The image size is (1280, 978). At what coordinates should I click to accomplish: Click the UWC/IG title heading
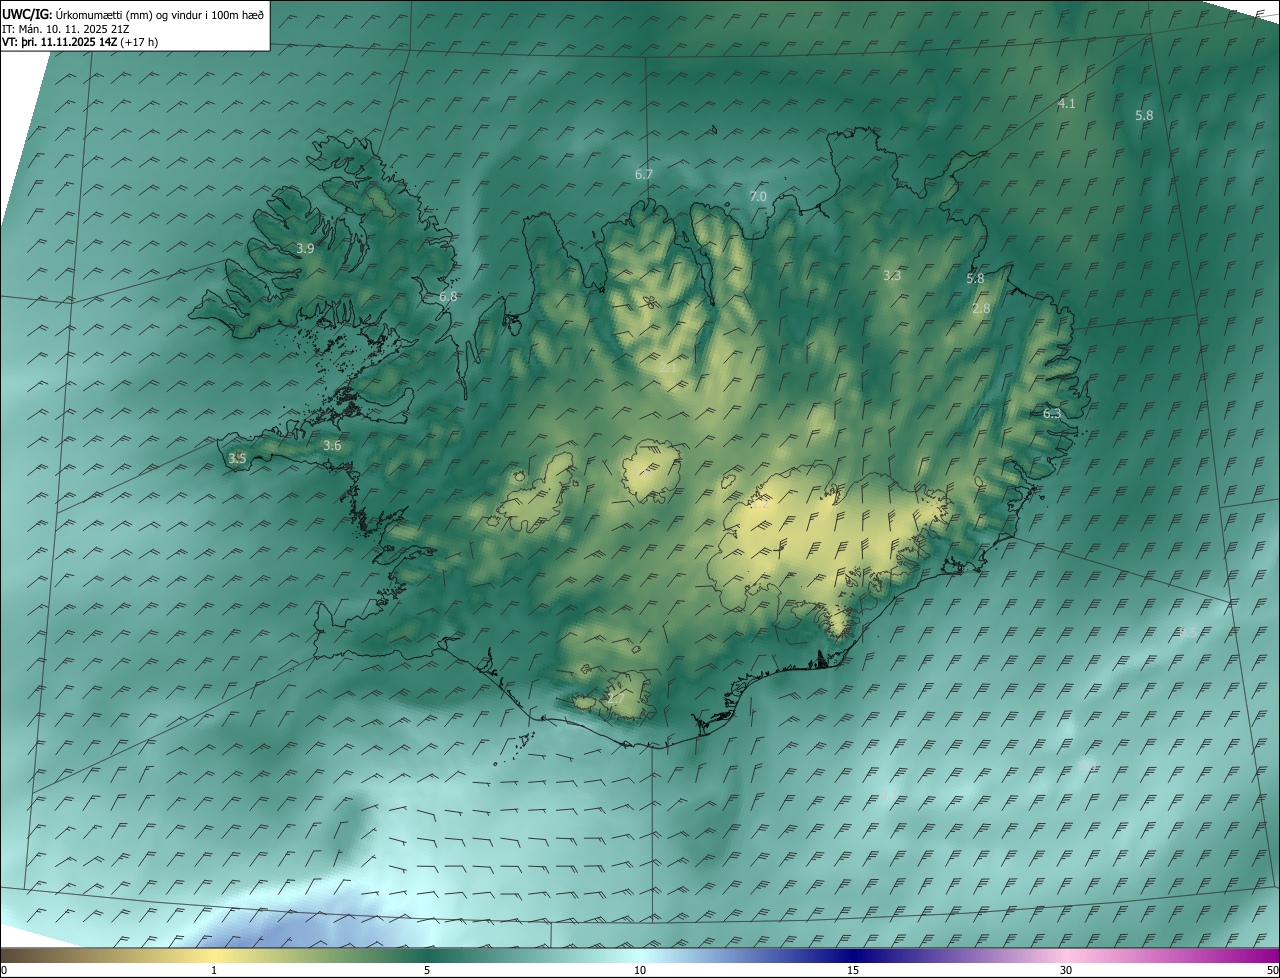pyautogui.click(x=27, y=13)
